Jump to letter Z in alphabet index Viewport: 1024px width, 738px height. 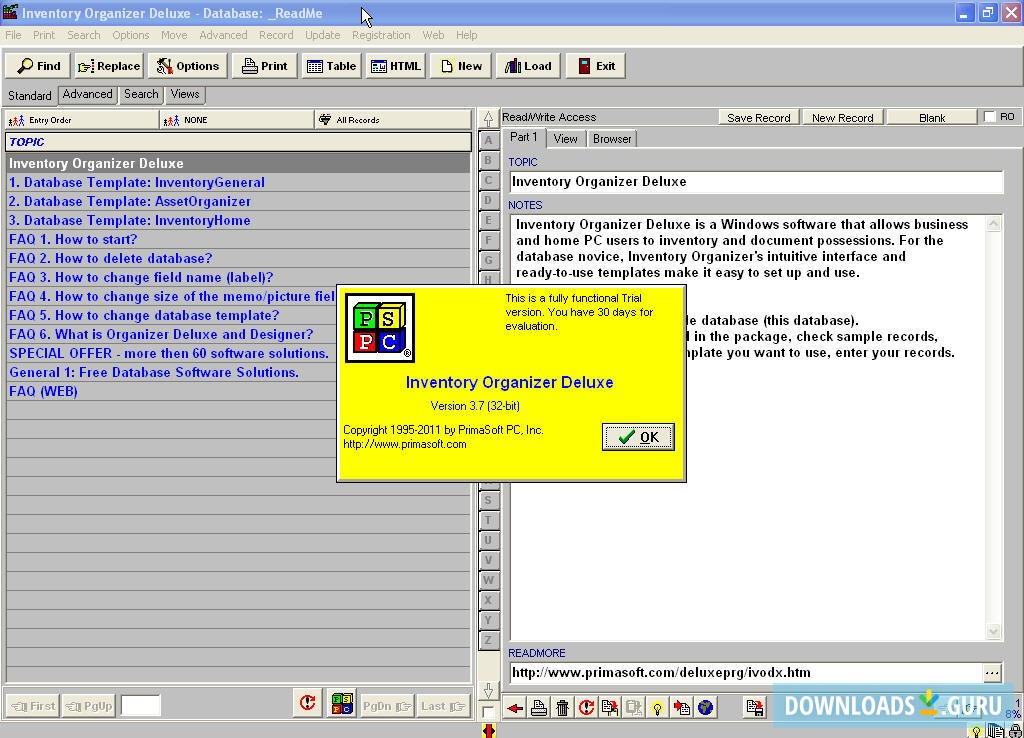[x=488, y=640]
